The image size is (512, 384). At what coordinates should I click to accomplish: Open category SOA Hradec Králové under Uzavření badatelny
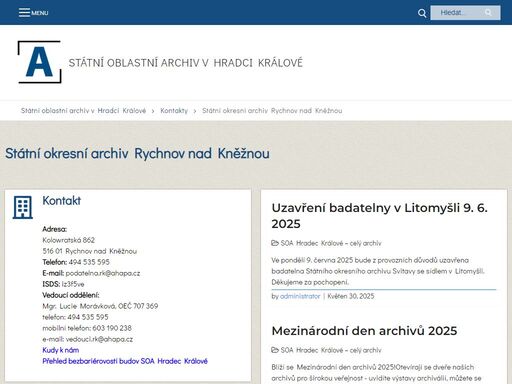click(331, 243)
